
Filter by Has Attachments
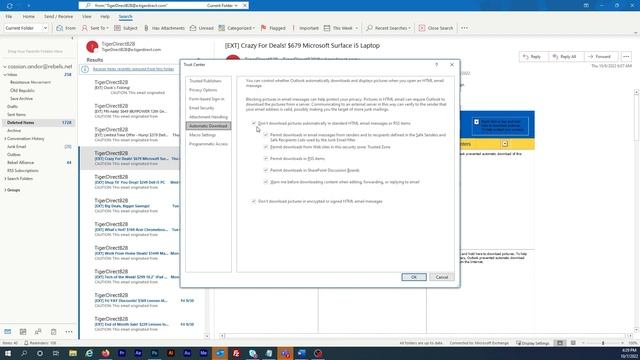point(164,28)
